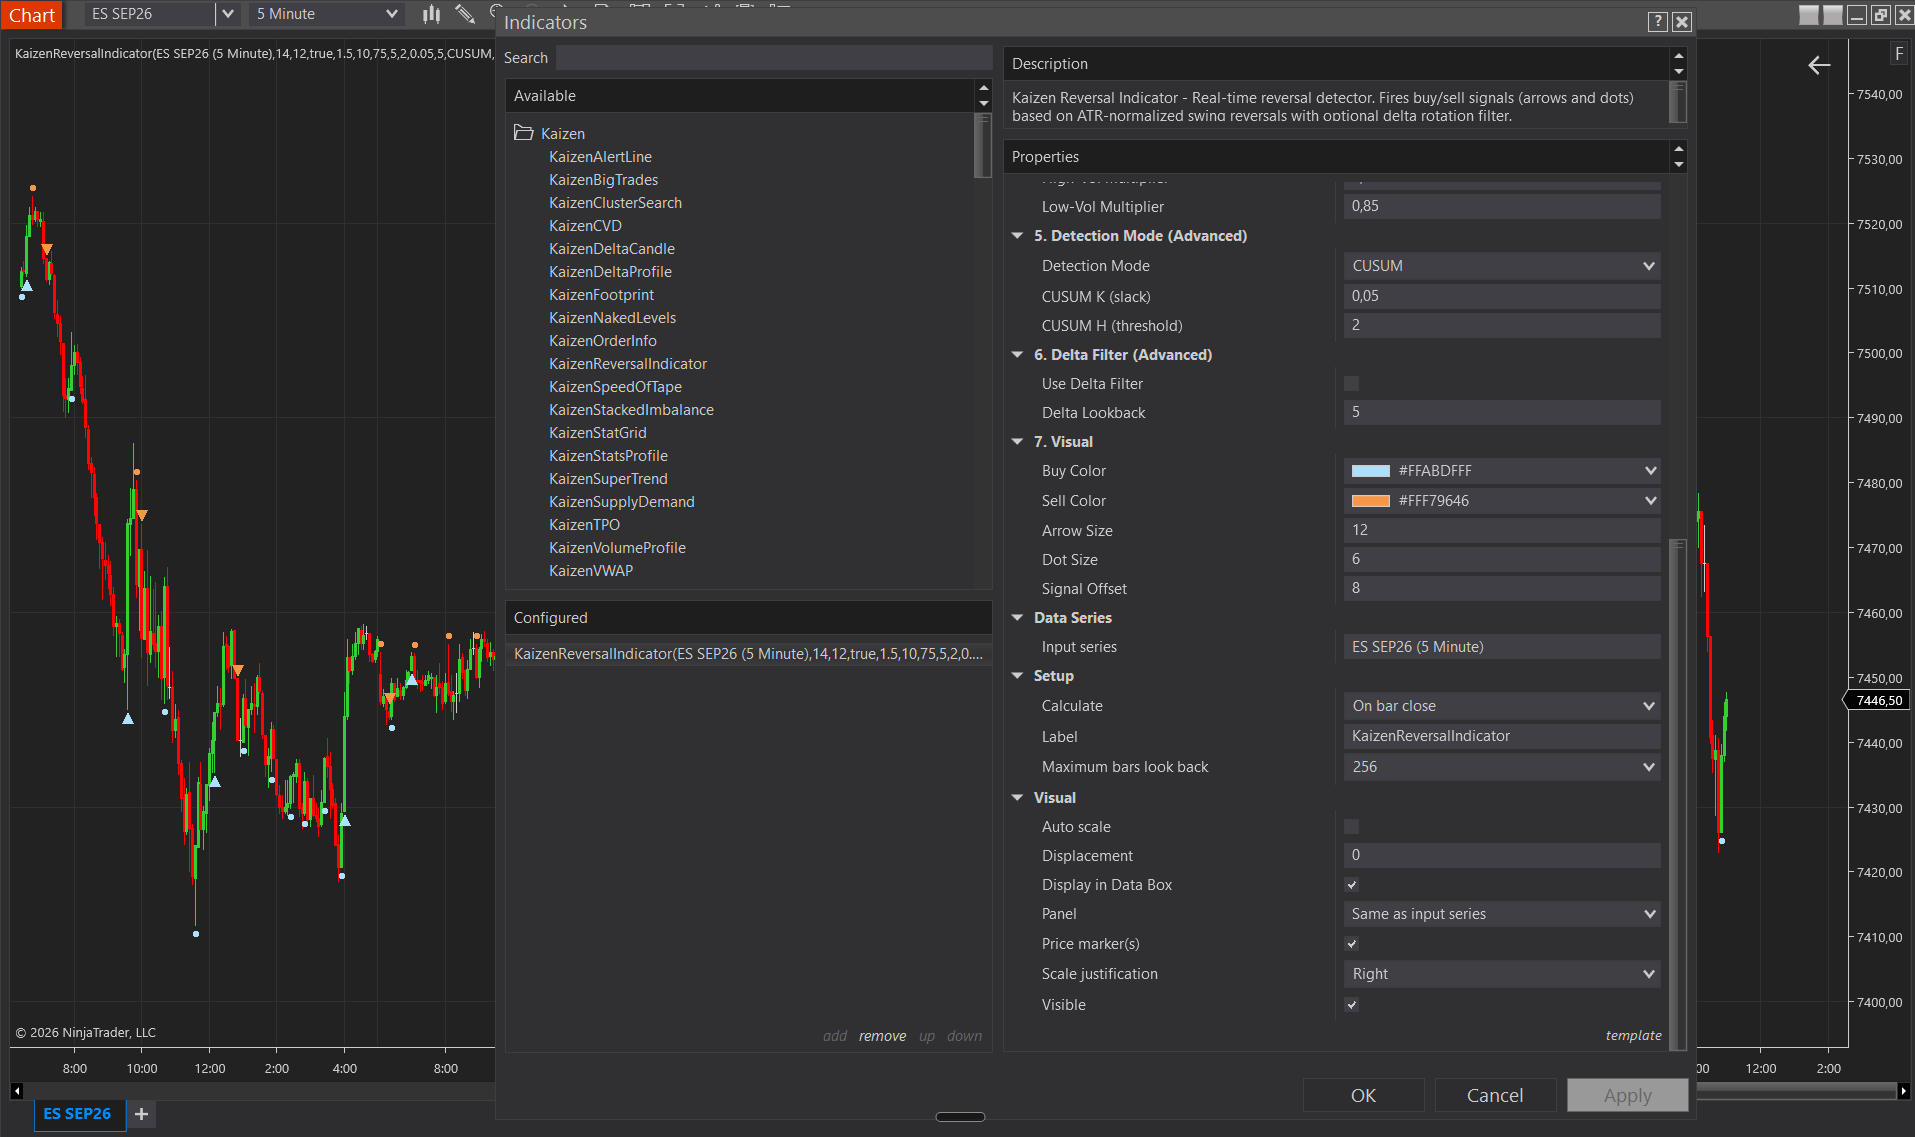This screenshot has width=1915, height=1137.
Task: Toggle the Auto scale checkbox
Action: click(x=1351, y=827)
